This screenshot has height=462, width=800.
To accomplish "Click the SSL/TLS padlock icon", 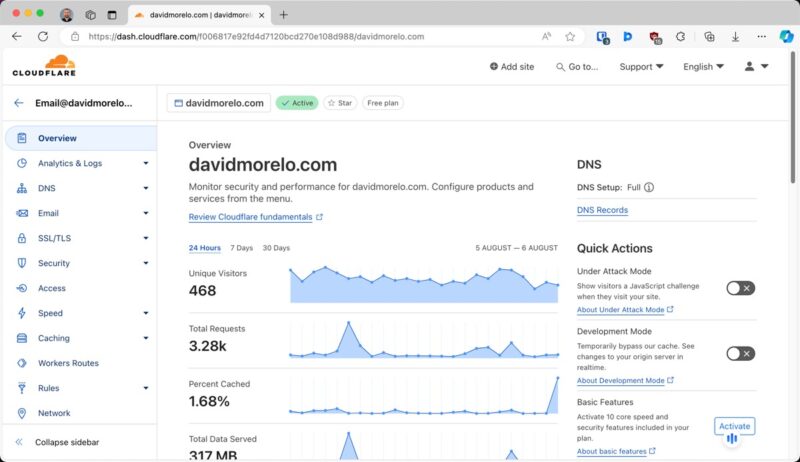I will pos(21,238).
